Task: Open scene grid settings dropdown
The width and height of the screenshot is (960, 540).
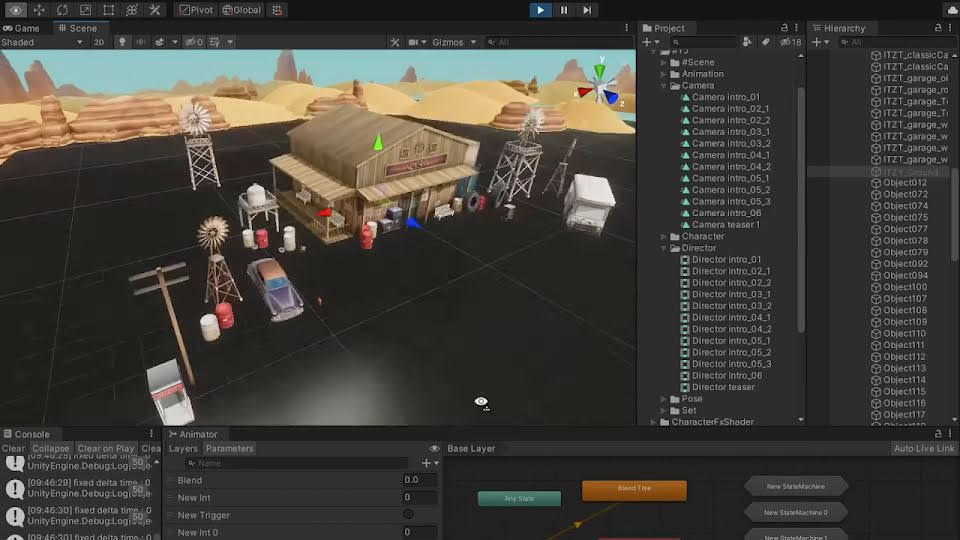Action: pyautogui.click(x=230, y=42)
